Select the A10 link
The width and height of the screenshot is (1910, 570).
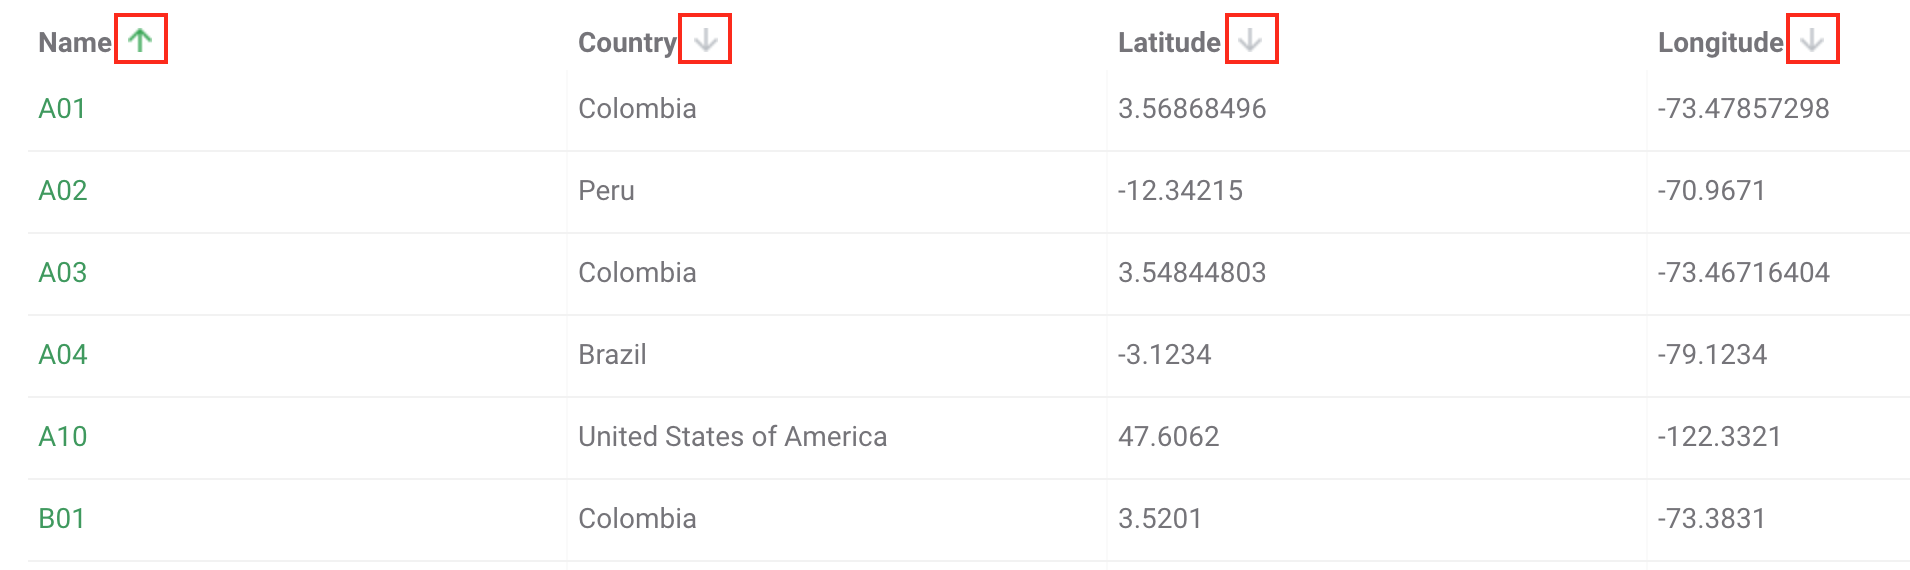[x=63, y=437]
